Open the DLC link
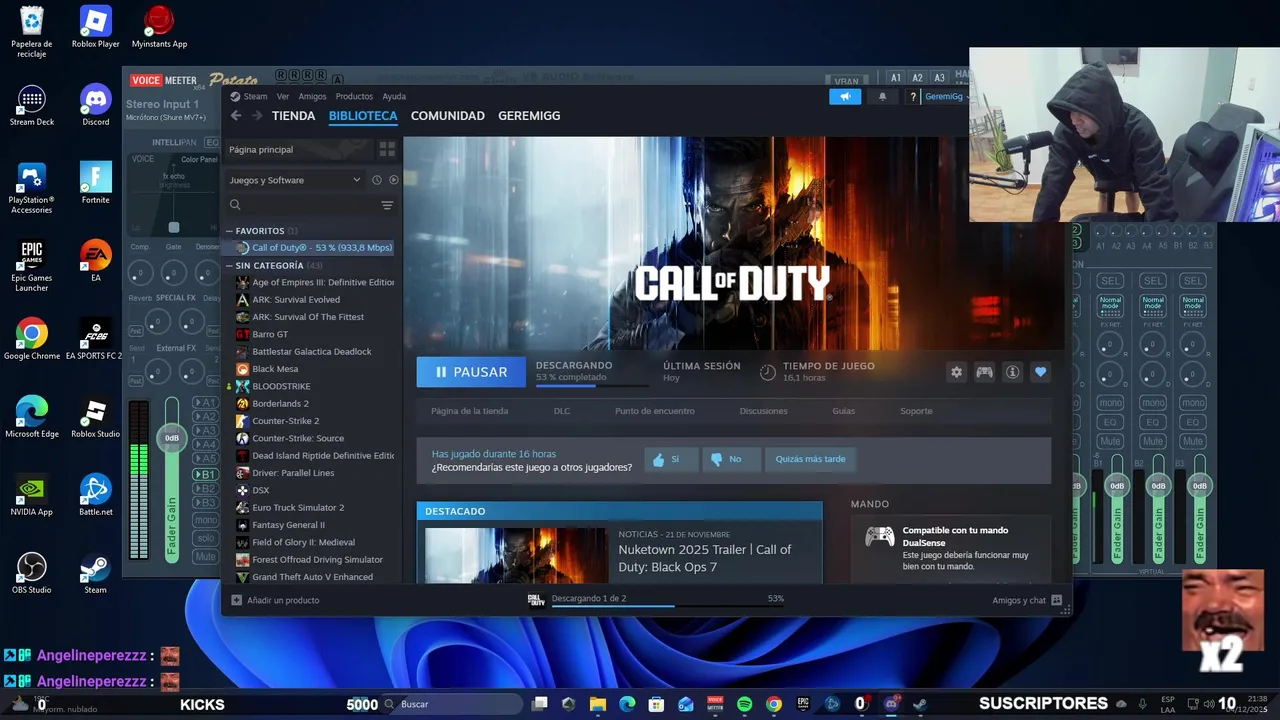This screenshot has width=1280, height=720. point(562,411)
